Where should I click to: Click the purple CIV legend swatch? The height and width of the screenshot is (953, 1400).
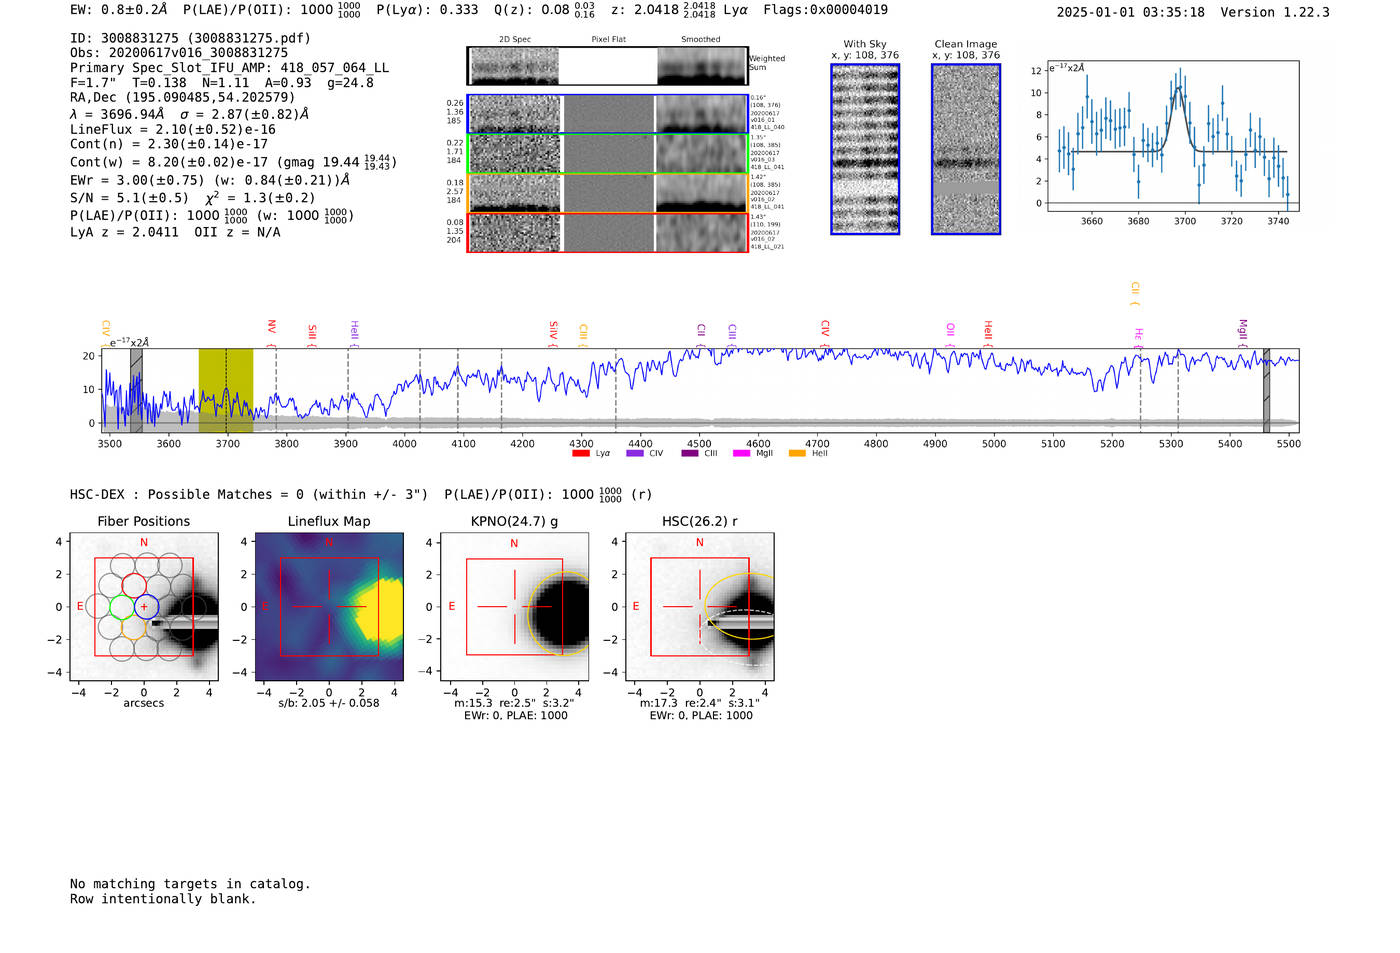click(634, 453)
